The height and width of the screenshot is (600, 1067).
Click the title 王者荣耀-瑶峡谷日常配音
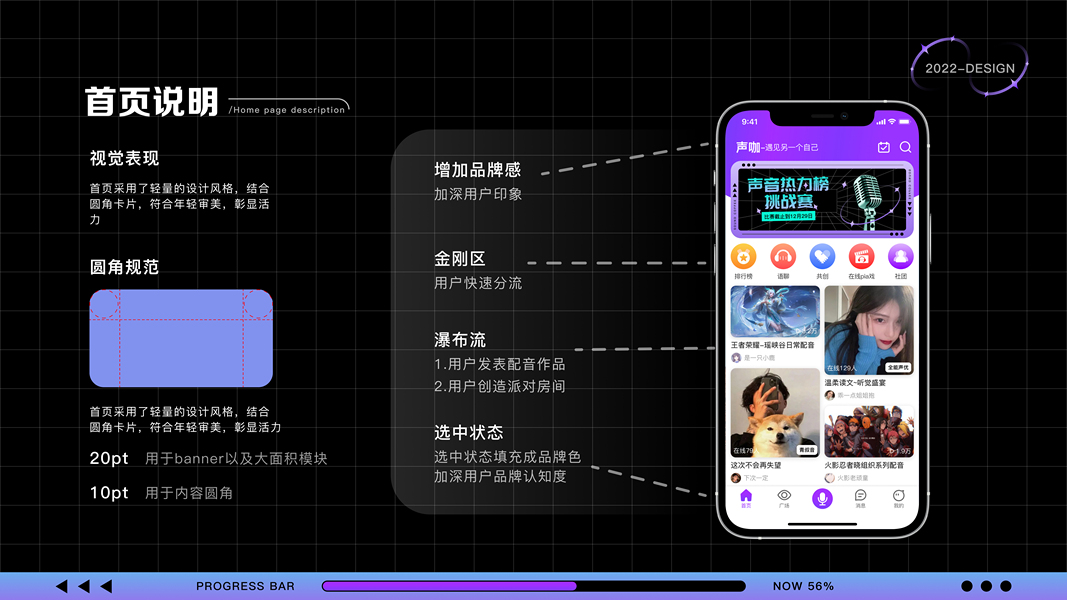(772, 345)
